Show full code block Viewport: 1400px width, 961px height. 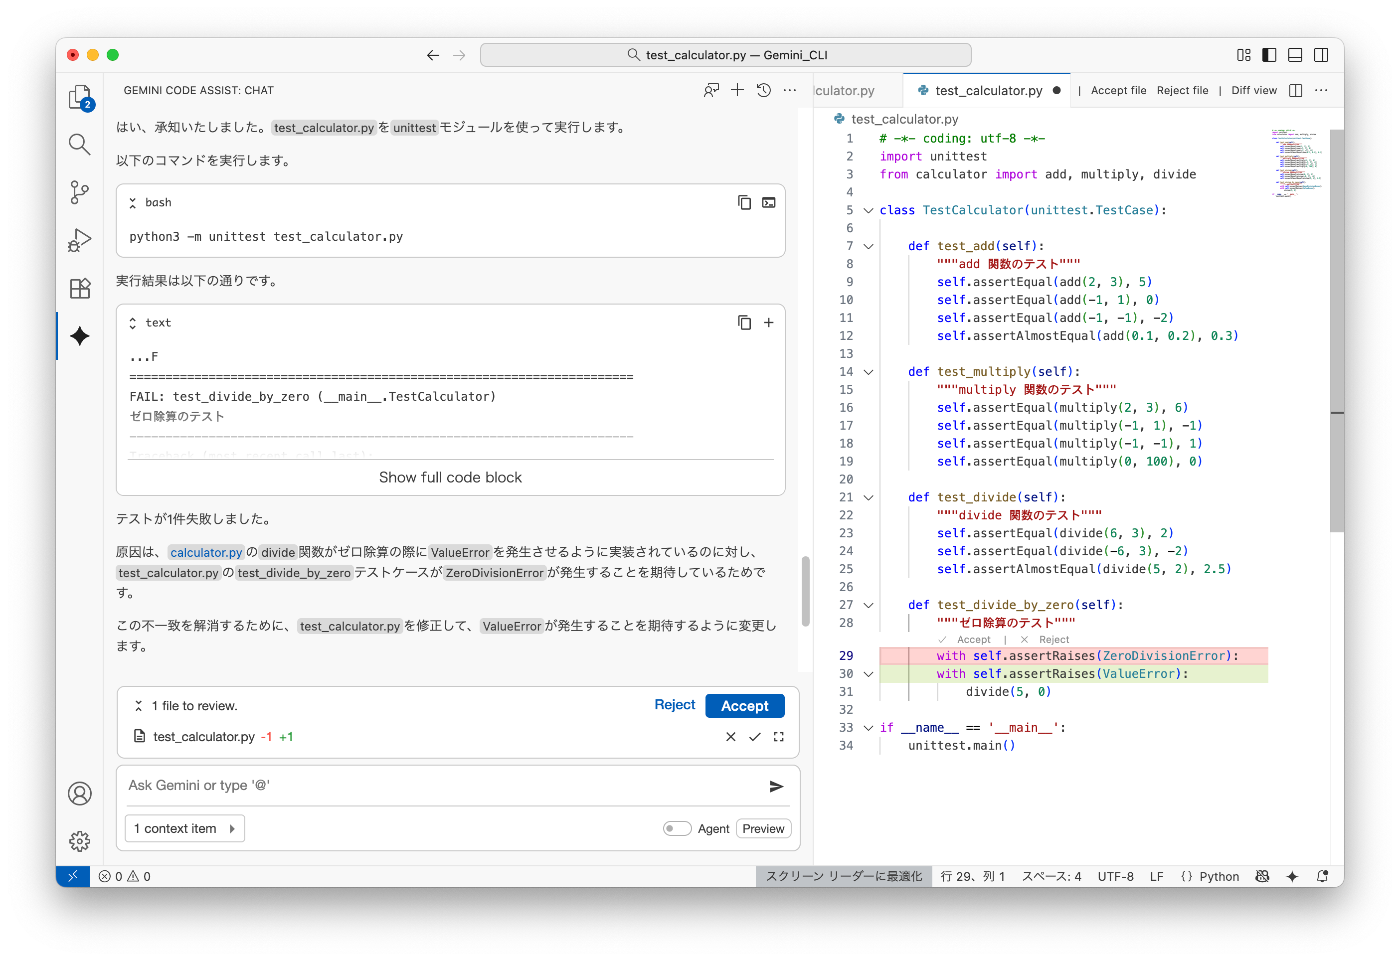(450, 478)
